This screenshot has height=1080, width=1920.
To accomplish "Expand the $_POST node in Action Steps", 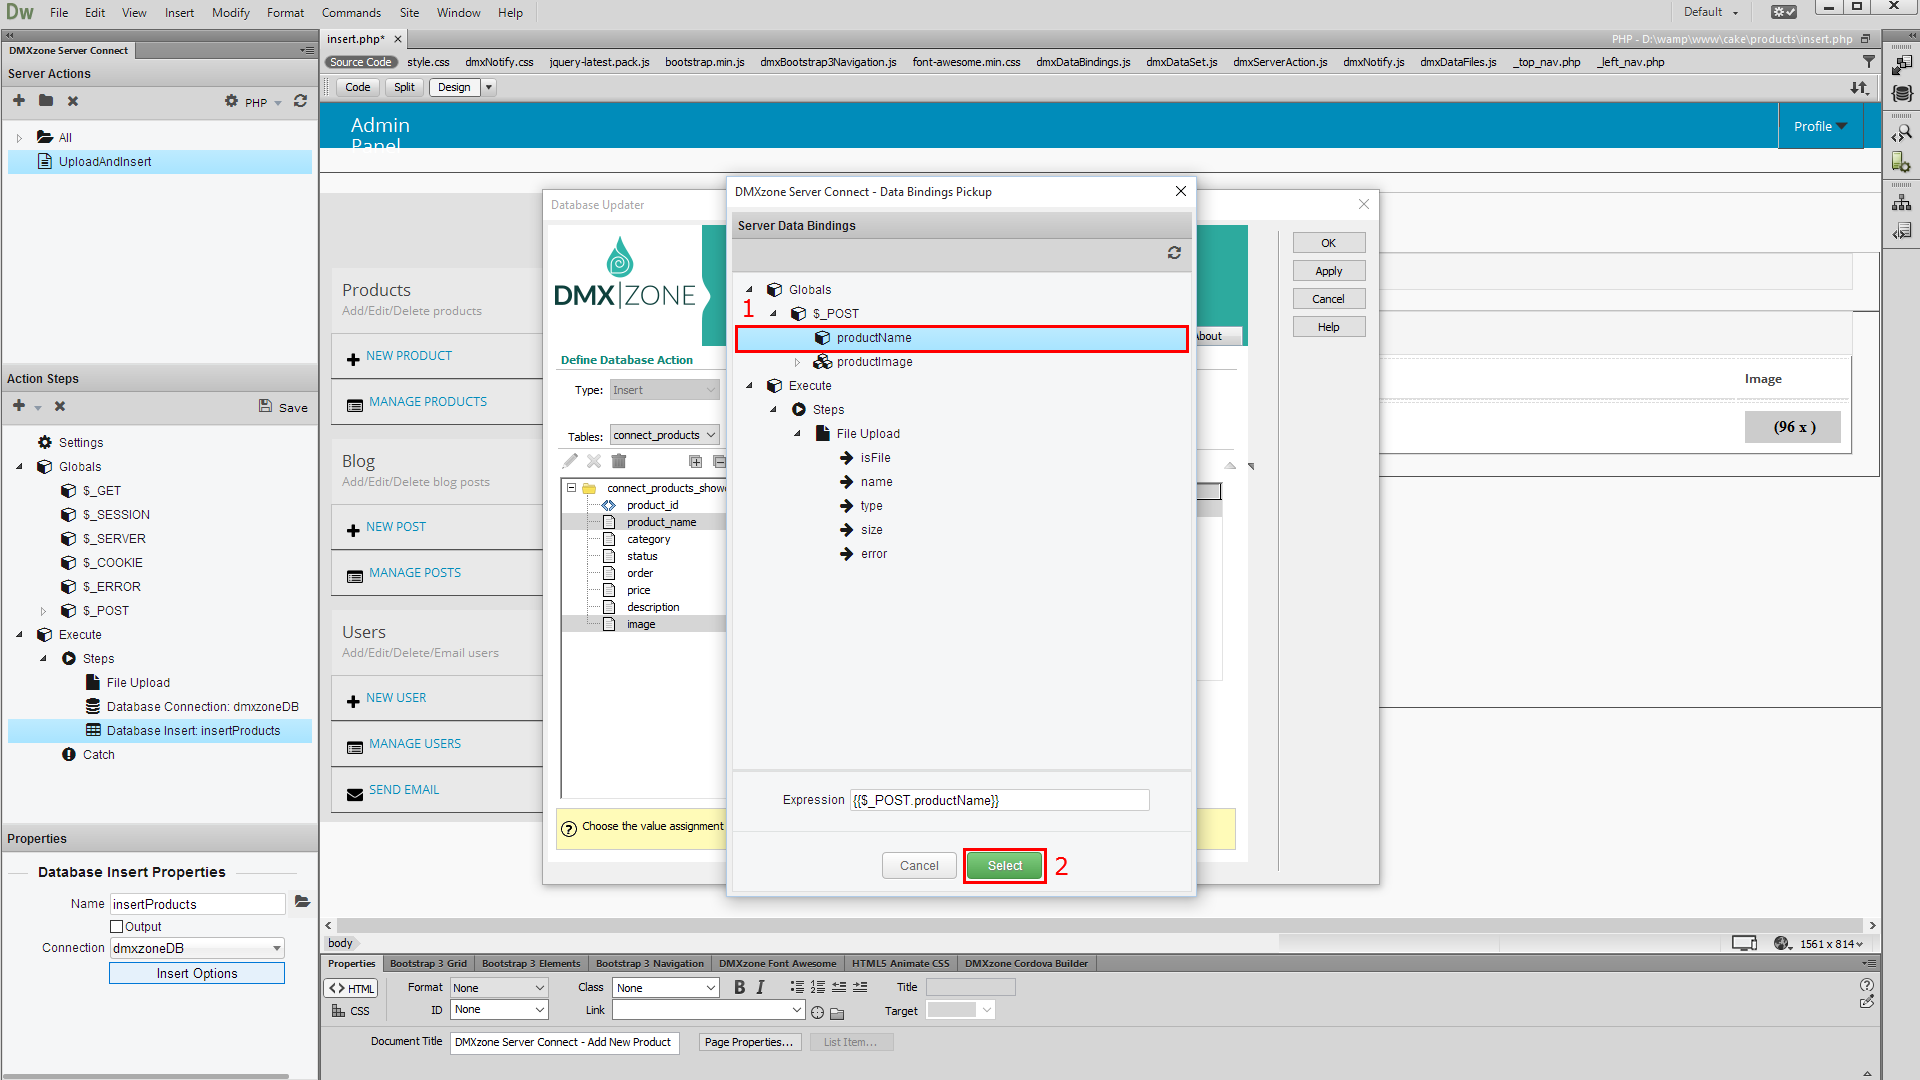I will [43, 611].
